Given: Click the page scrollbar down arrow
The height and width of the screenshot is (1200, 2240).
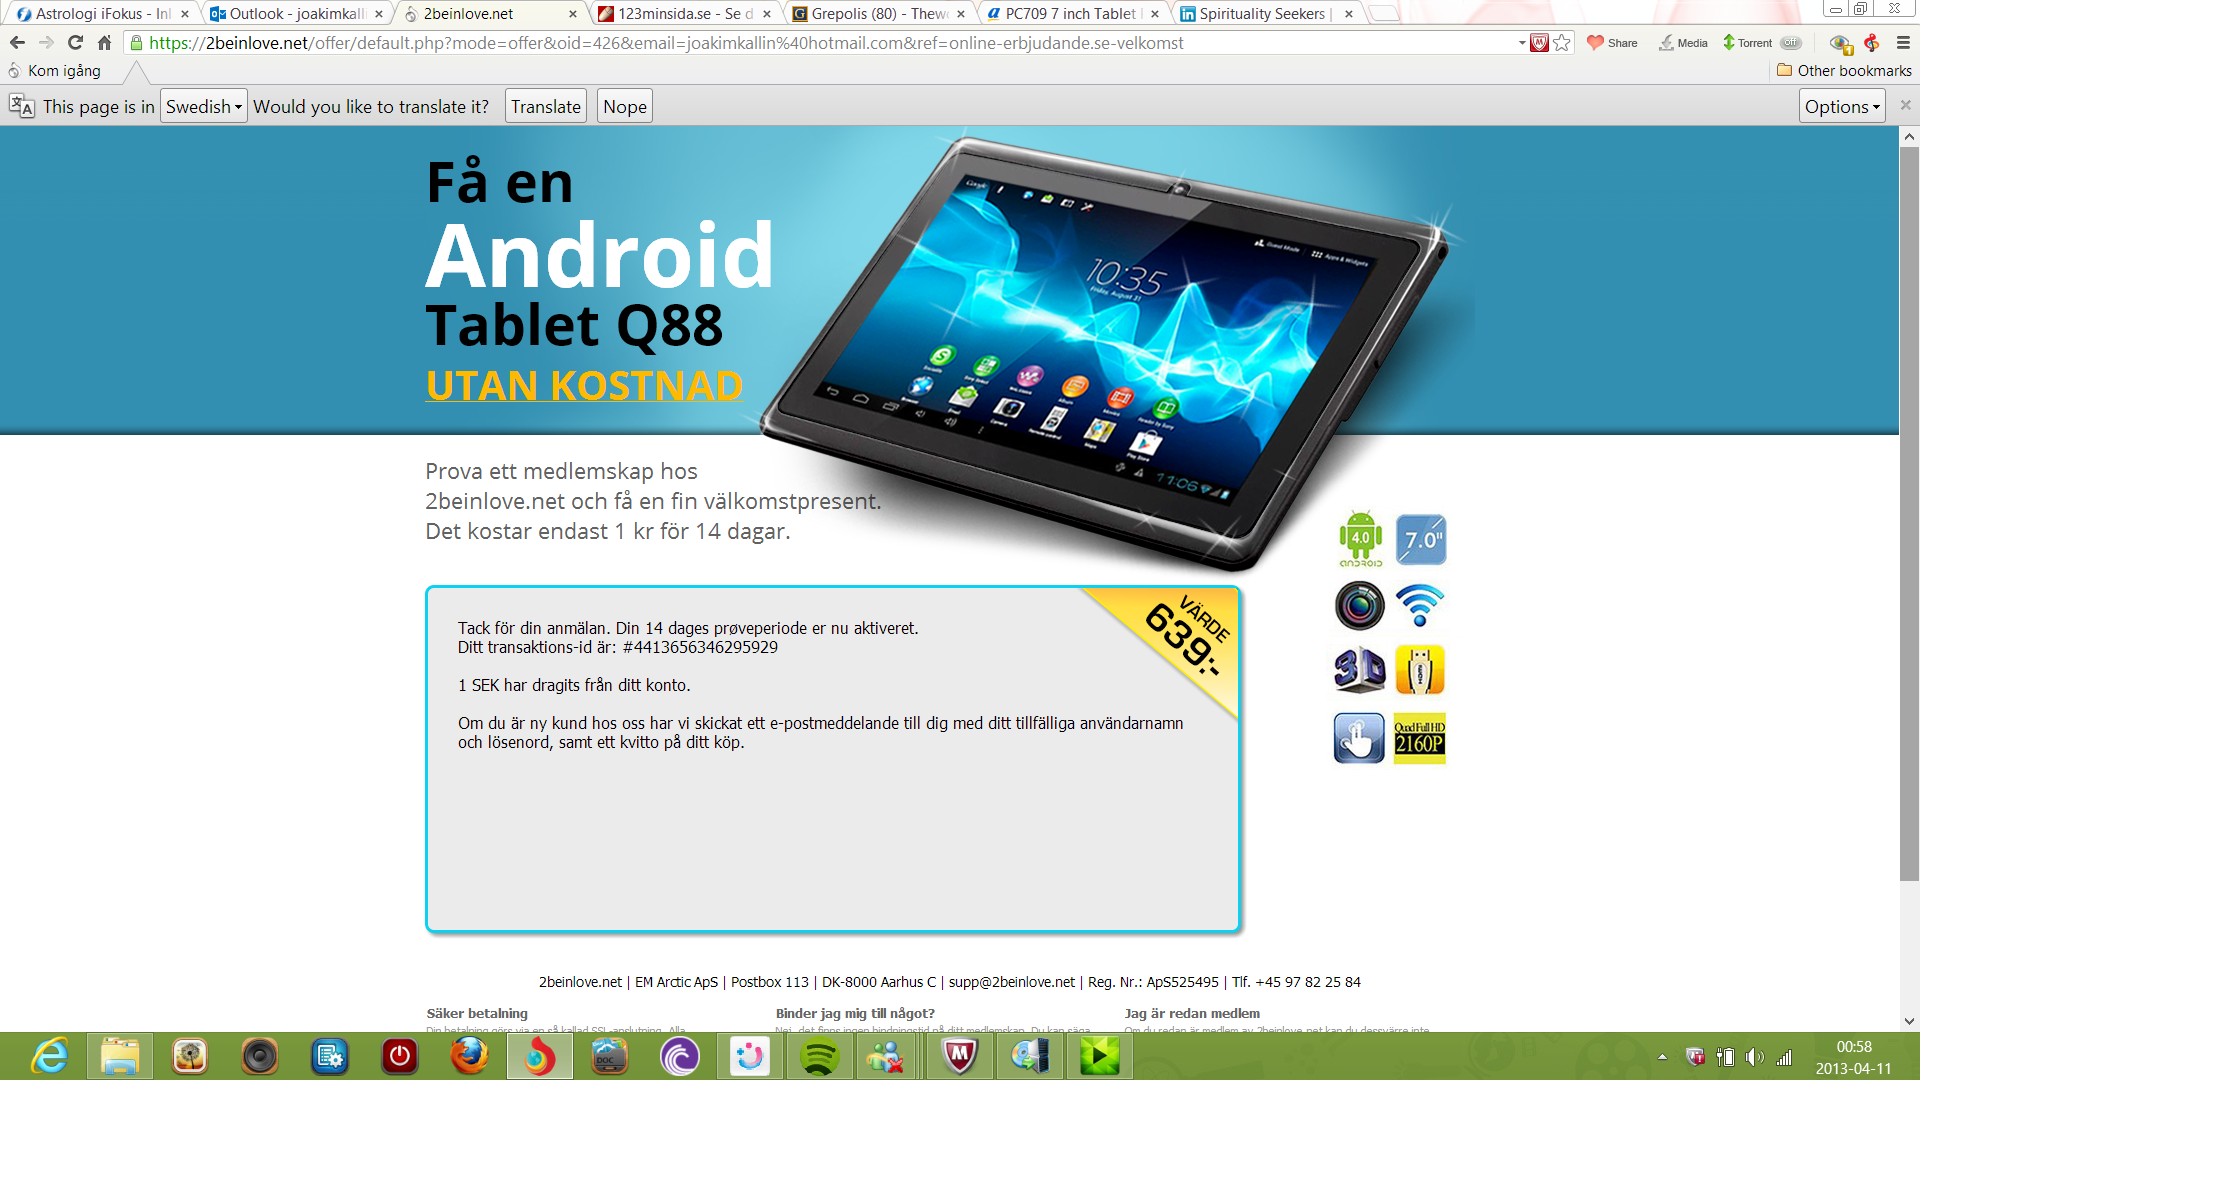Looking at the screenshot, I should (1909, 1021).
